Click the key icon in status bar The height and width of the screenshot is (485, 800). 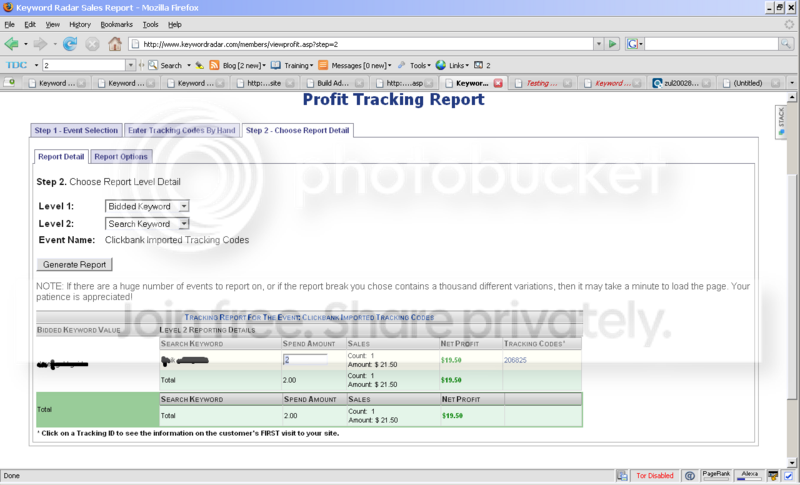773,476
